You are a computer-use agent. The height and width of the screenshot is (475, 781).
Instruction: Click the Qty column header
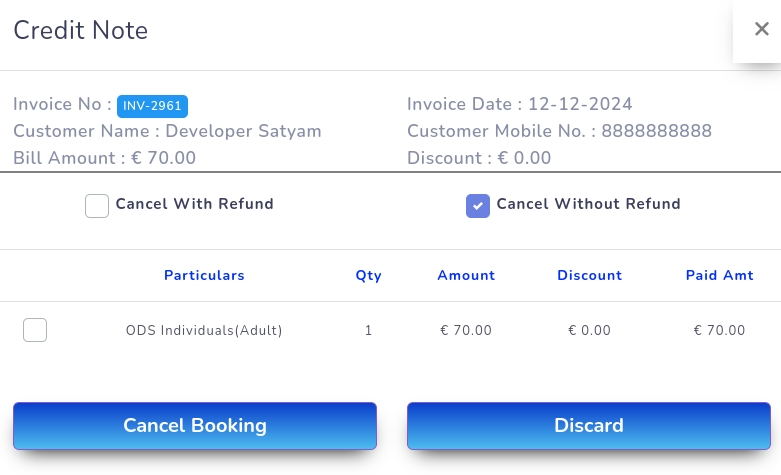(x=368, y=276)
